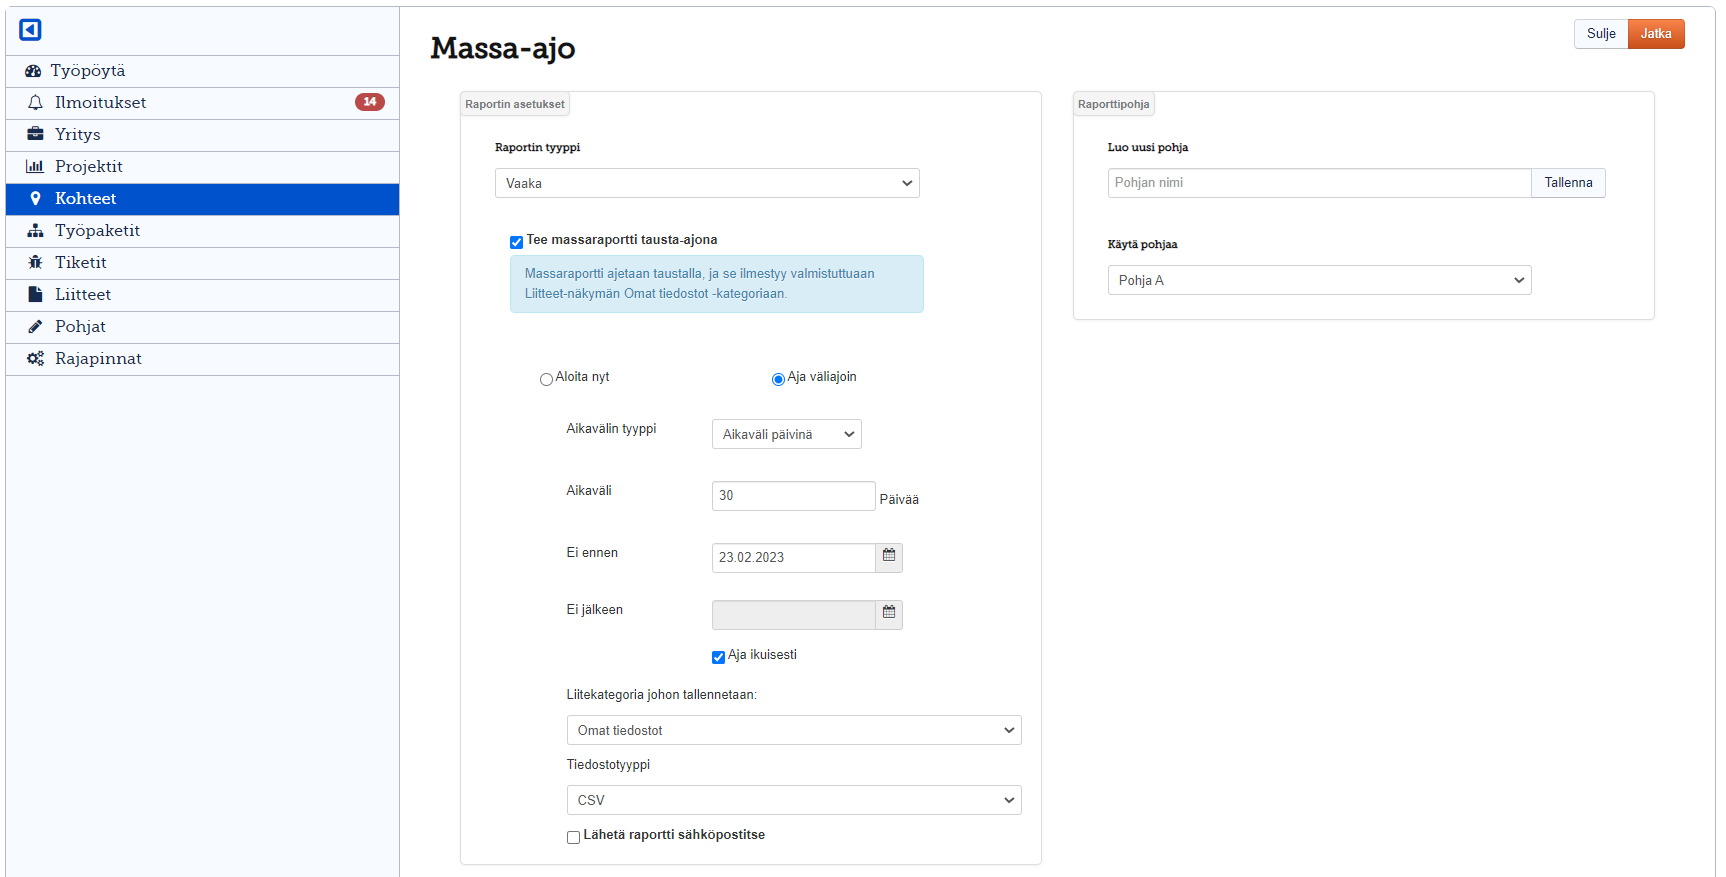
Task: Click the orange Jatka button
Action: tap(1656, 34)
